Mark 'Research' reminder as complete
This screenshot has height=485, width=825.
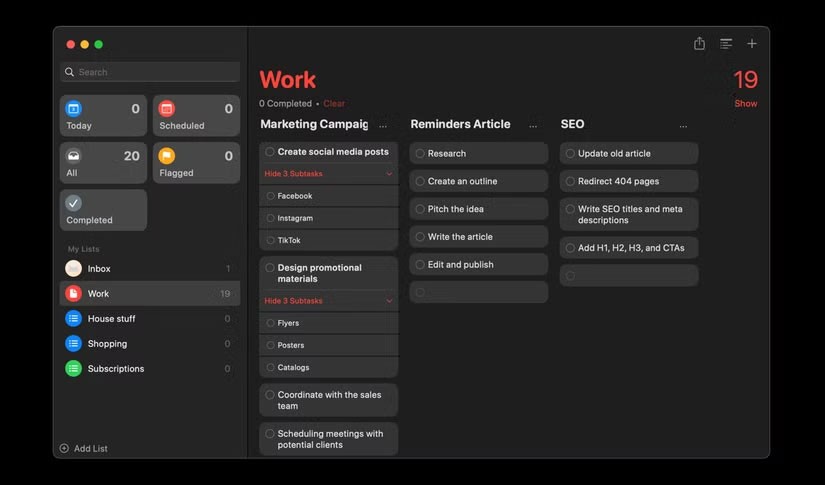click(x=420, y=154)
